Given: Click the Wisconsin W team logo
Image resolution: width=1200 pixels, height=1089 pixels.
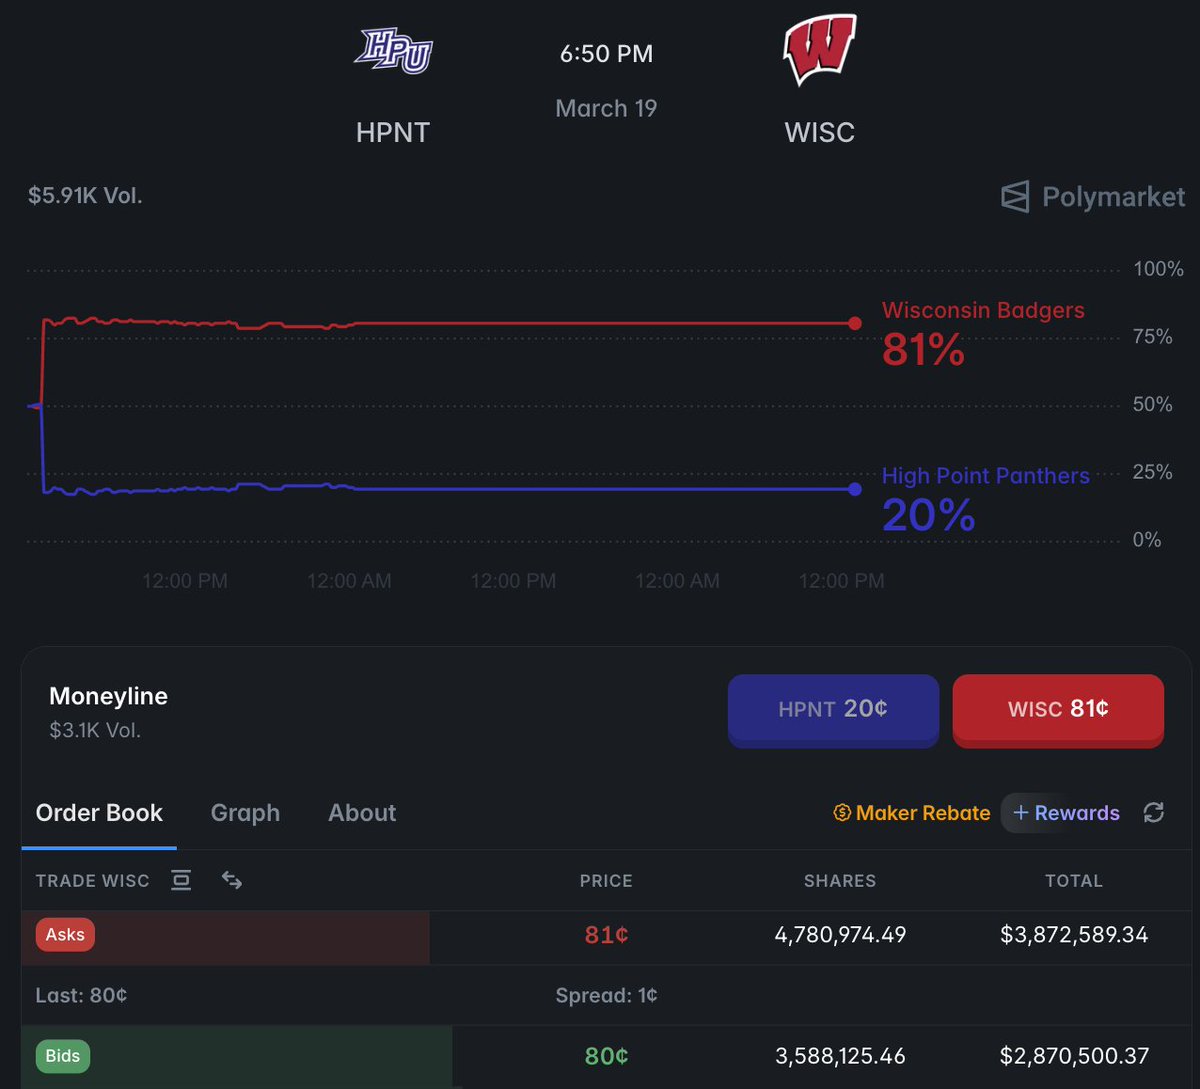Looking at the screenshot, I should tap(819, 50).
